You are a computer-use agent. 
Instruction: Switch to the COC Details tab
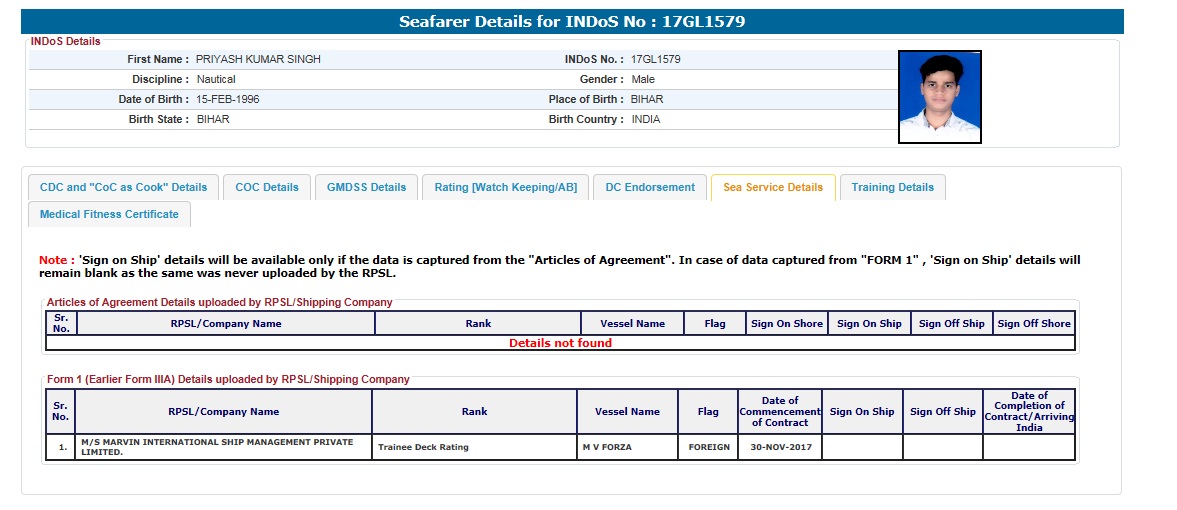[x=267, y=187]
